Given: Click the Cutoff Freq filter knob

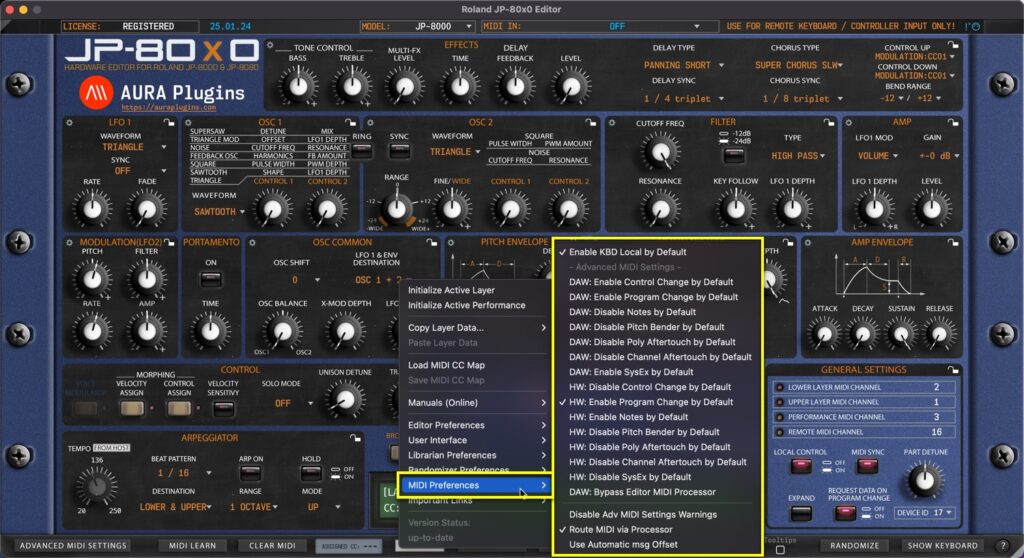Looking at the screenshot, I should (x=658, y=153).
